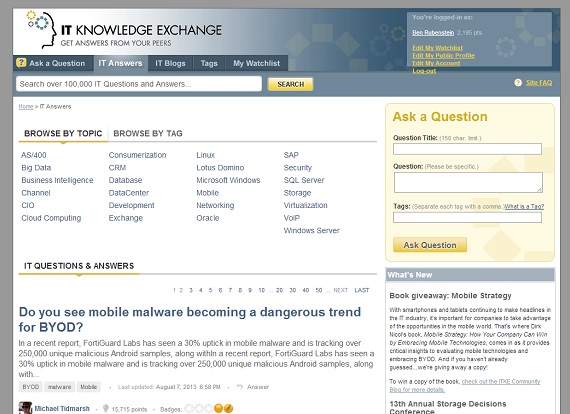Select the Browse by Tag tab
Image resolution: width=570 pixels, height=414 pixels.
tap(148, 133)
